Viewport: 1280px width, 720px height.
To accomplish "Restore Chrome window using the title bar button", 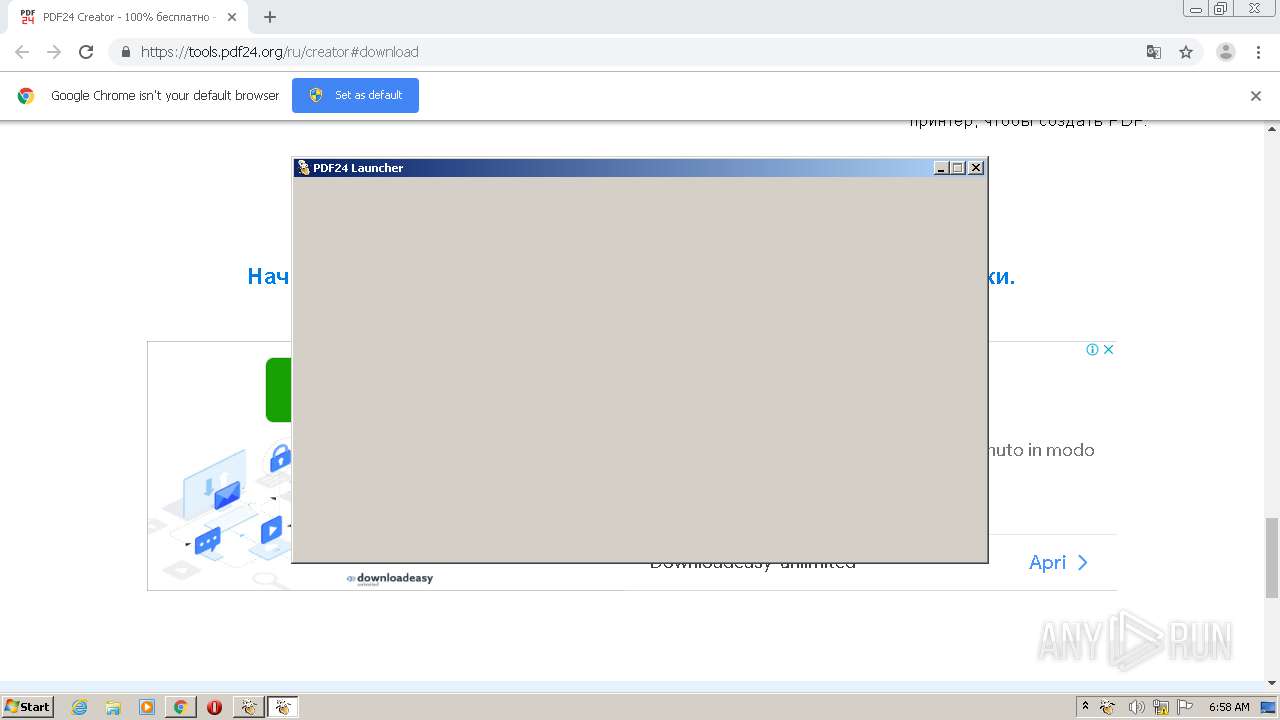I will [1221, 8].
